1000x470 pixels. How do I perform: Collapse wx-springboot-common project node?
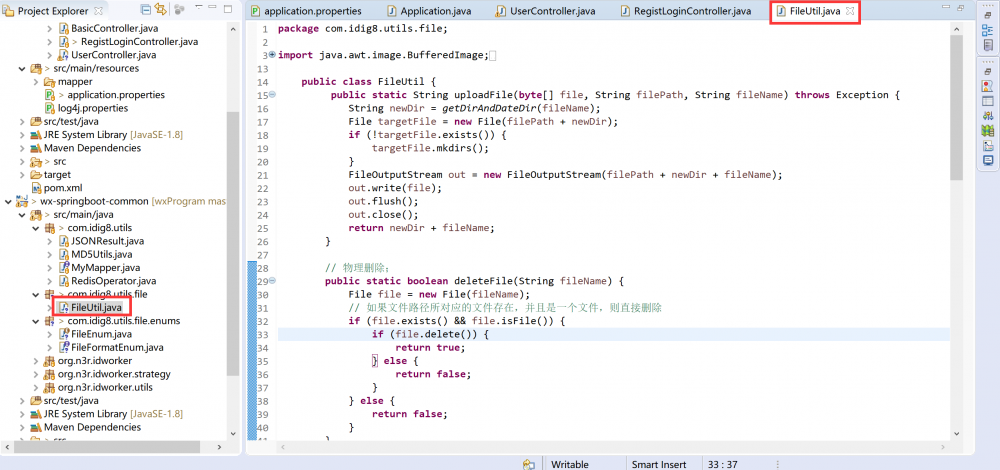coord(8,201)
